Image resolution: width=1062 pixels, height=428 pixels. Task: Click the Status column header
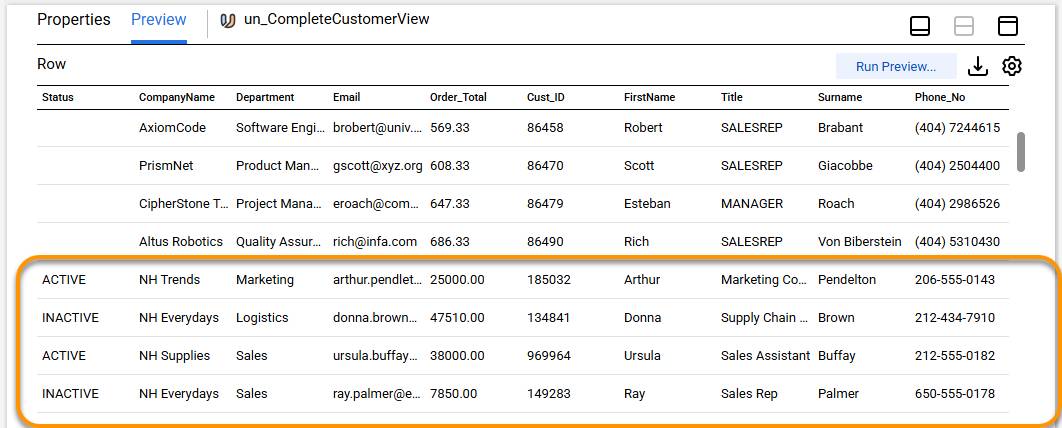point(58,98)
